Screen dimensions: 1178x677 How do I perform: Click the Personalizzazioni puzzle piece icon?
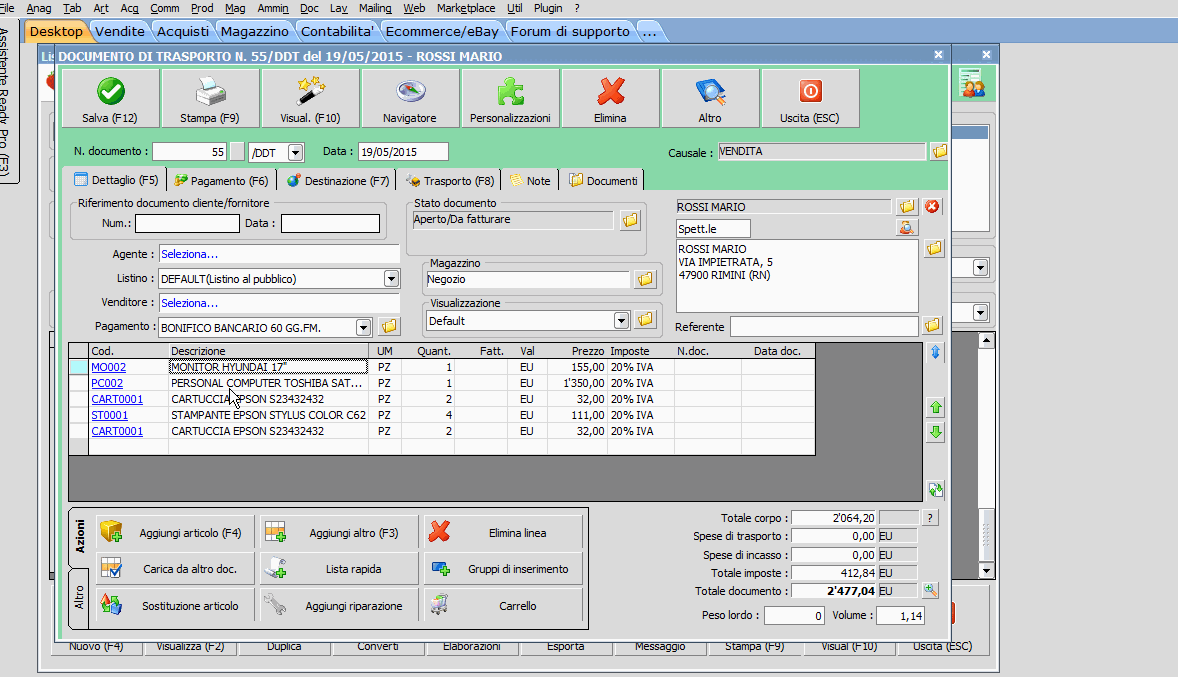(510, 92)
